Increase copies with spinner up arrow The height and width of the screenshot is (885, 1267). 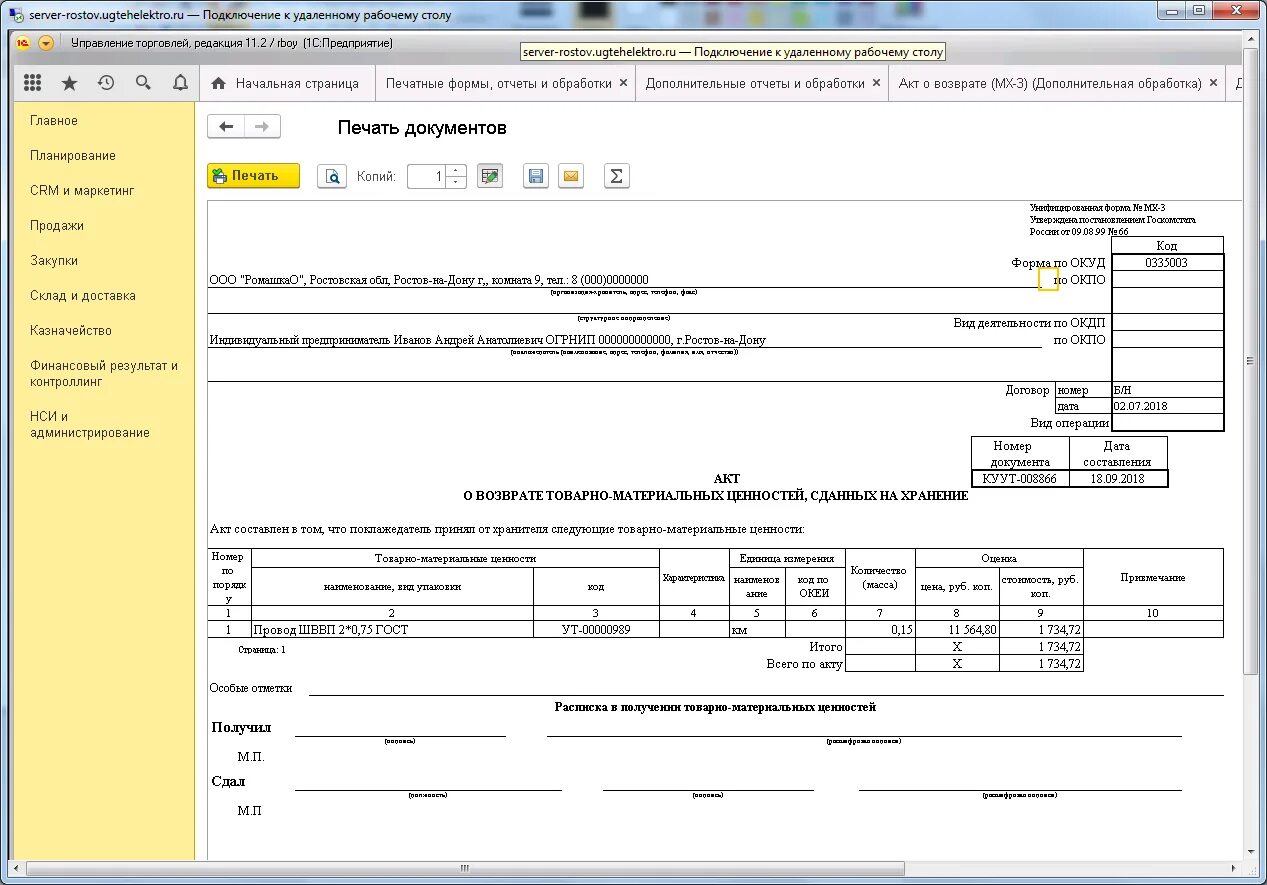pos(456,170)
